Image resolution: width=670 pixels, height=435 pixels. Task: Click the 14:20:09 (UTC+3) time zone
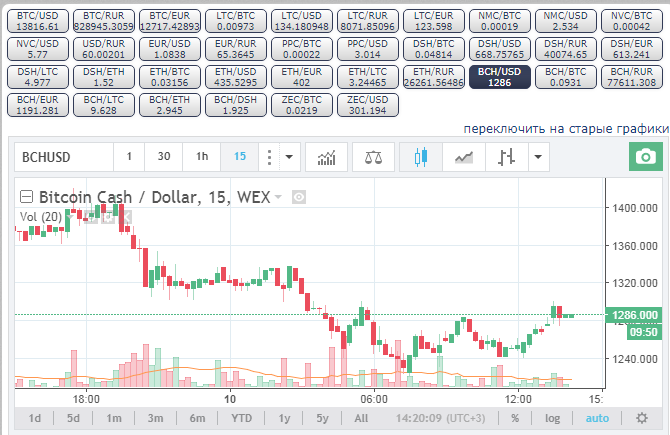[440, 418]
